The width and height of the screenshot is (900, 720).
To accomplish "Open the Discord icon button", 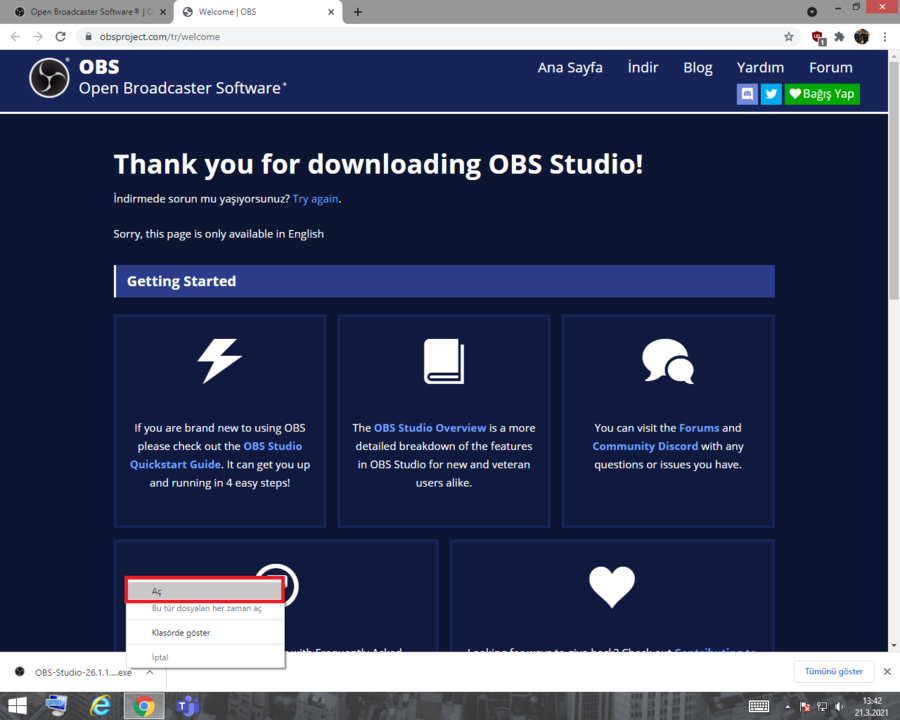I will (747, 94).
